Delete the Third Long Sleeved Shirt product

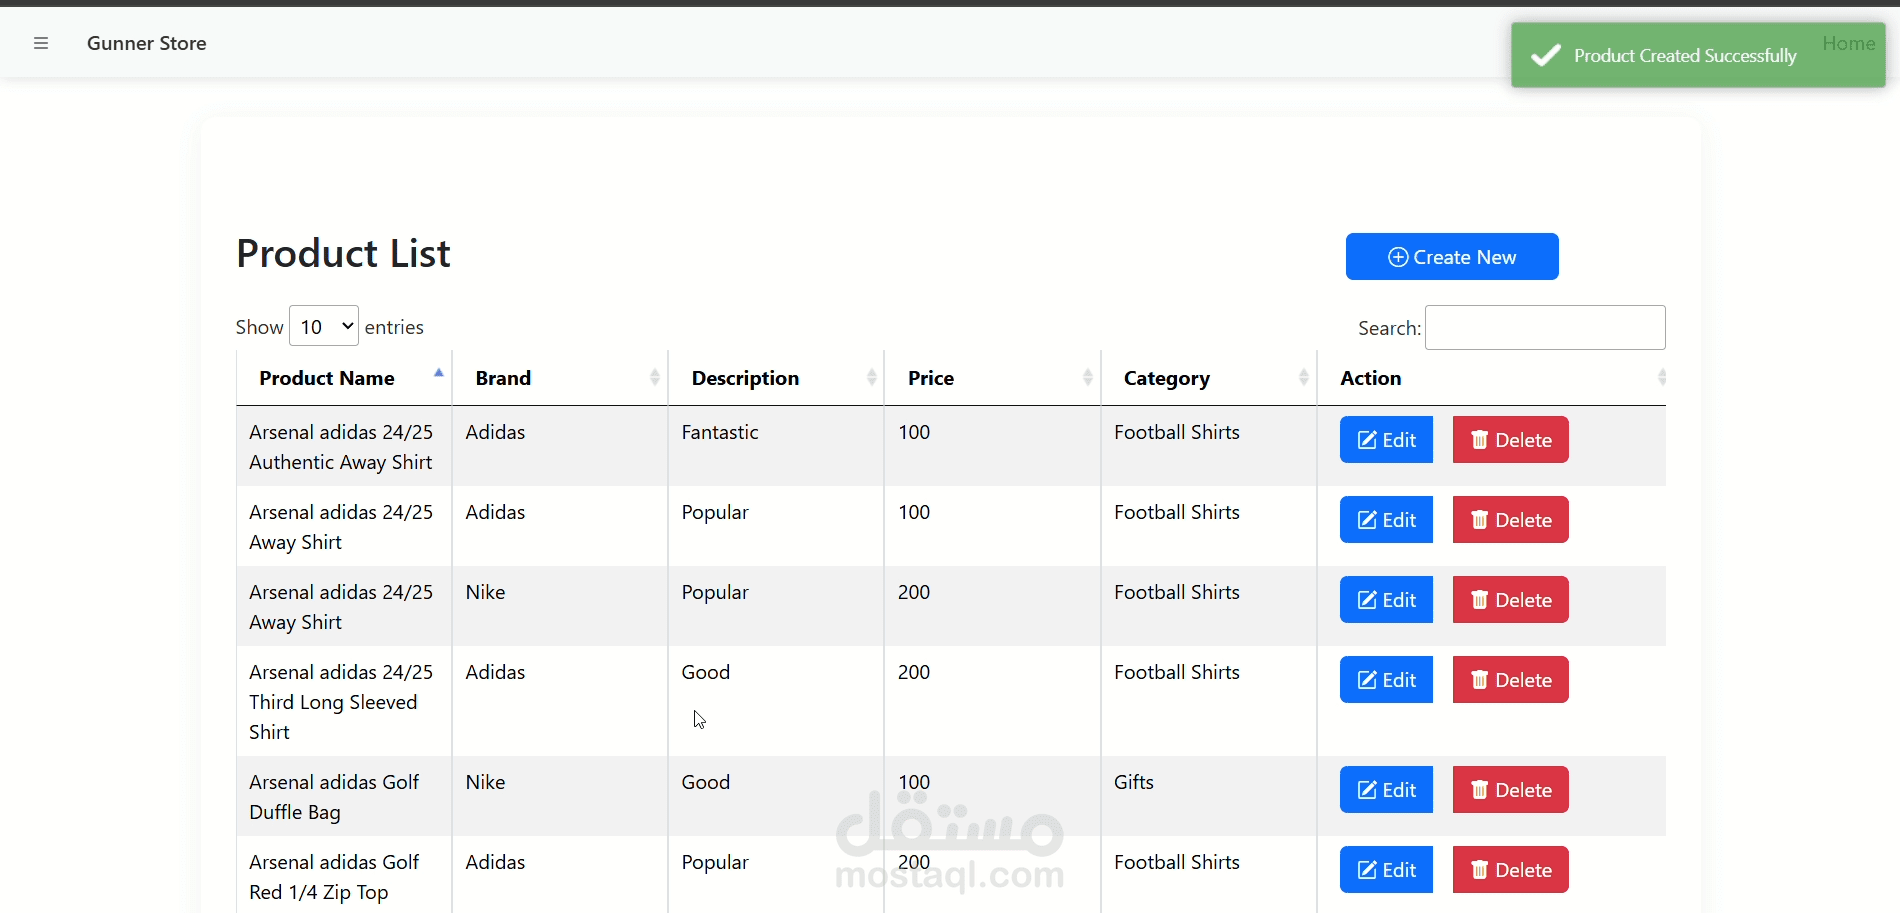(x=1510, y=680)
